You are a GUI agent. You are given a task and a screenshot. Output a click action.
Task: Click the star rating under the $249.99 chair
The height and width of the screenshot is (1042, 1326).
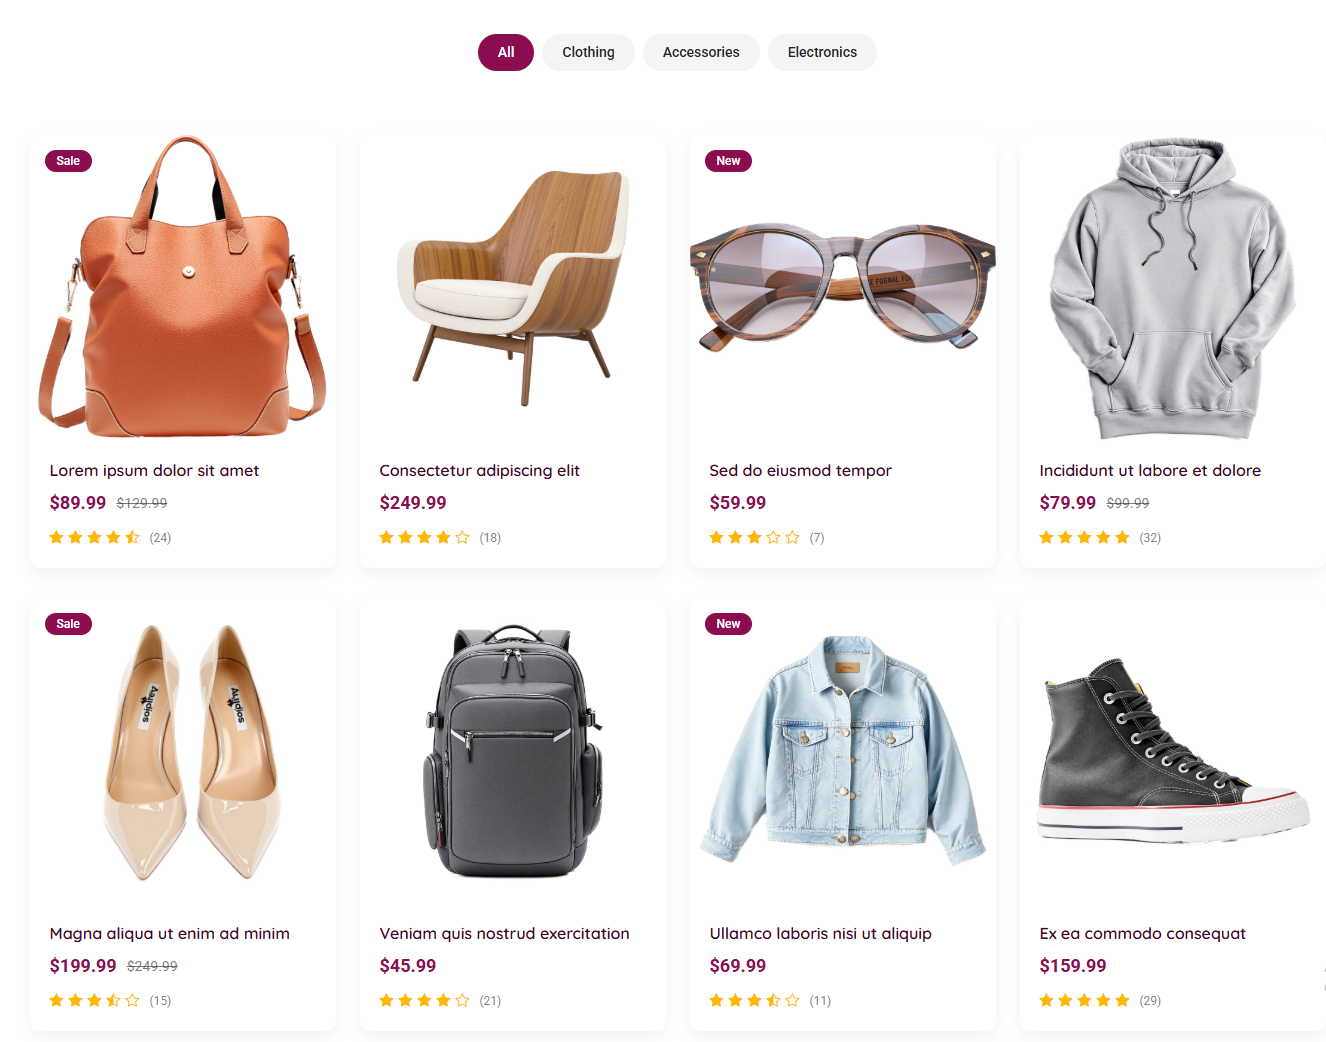[424, 538]
